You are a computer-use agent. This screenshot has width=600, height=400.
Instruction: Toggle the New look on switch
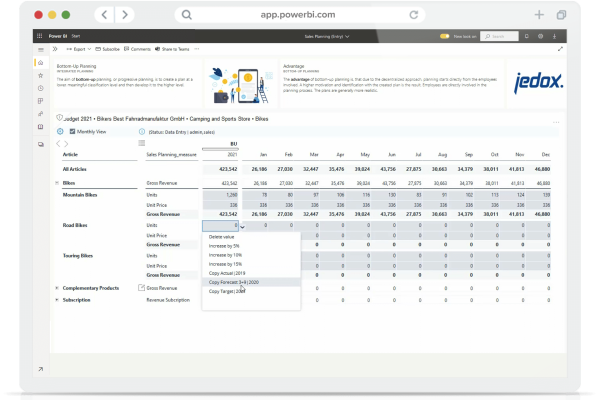tap(444, 36)
